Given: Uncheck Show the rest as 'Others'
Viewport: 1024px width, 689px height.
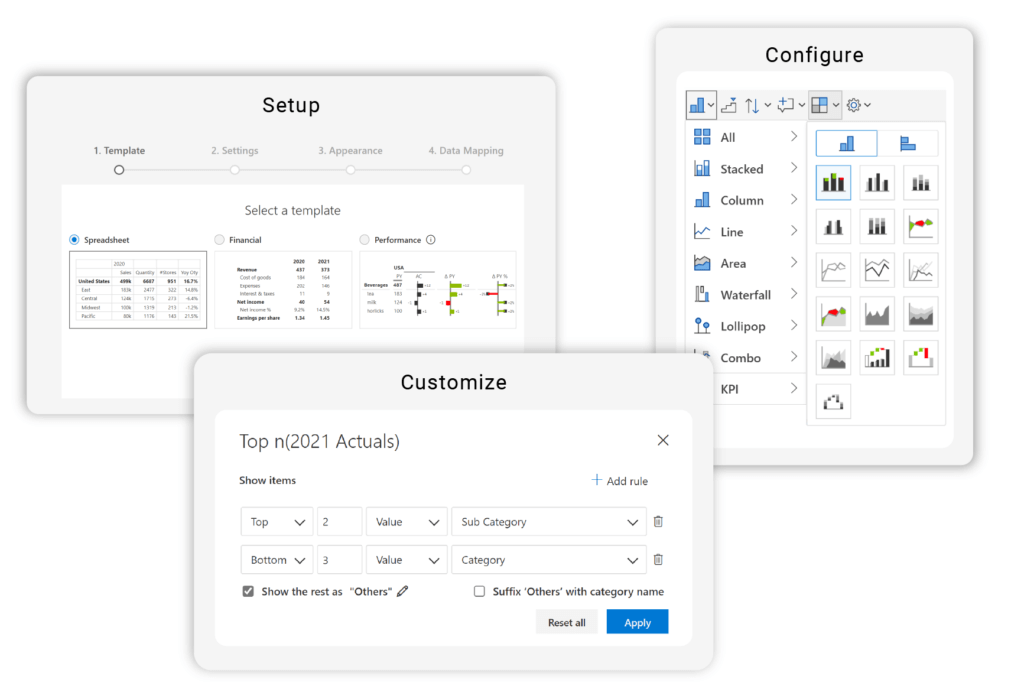Looking at the screenshot, I should click(247, 591).
